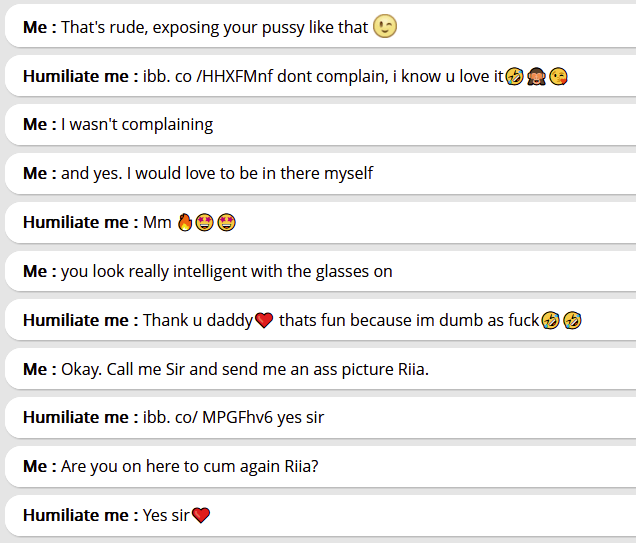Click the winking emoji in the first message
Image resolution: width=636 pixels, height=543 pixels.
click(x=385, y=27)
